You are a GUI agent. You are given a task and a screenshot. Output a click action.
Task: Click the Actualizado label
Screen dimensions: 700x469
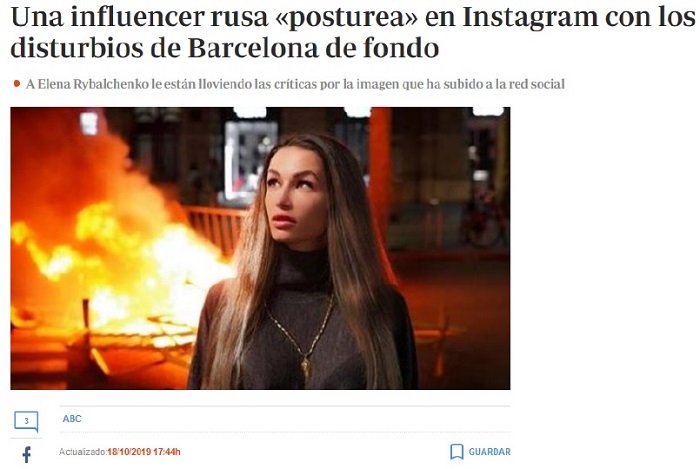83,452
